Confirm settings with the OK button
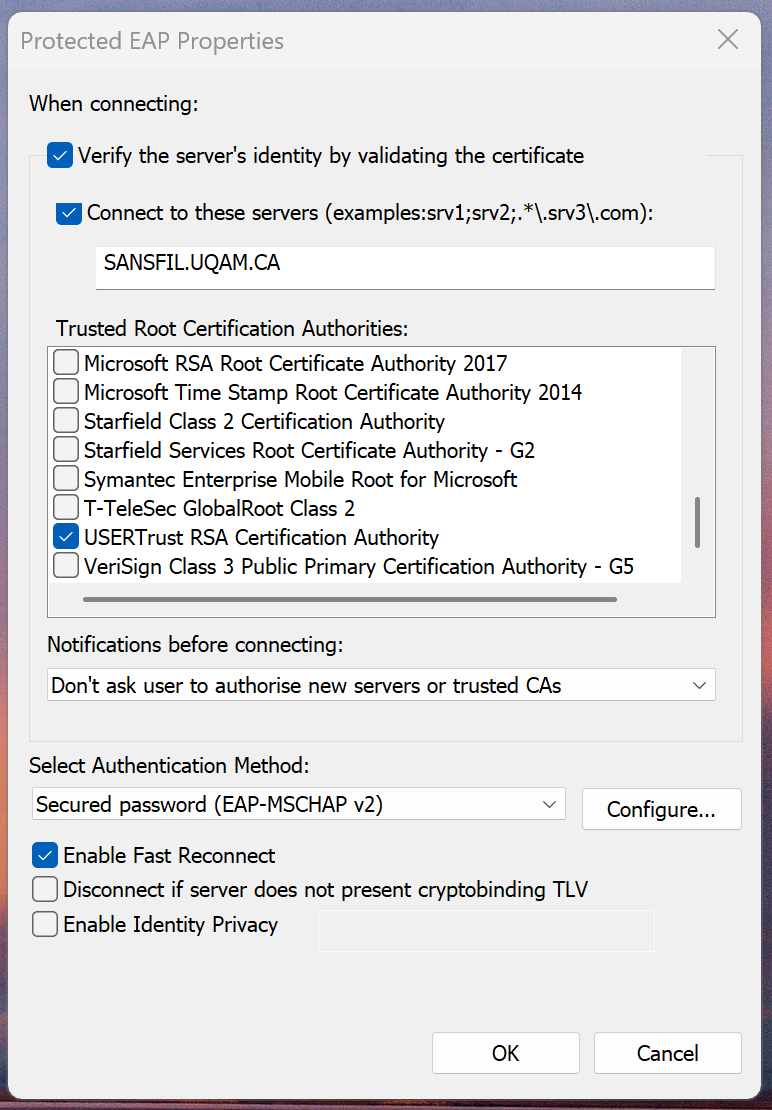Viewport: 772px width, 1110px height. [x=506, y=1053]
